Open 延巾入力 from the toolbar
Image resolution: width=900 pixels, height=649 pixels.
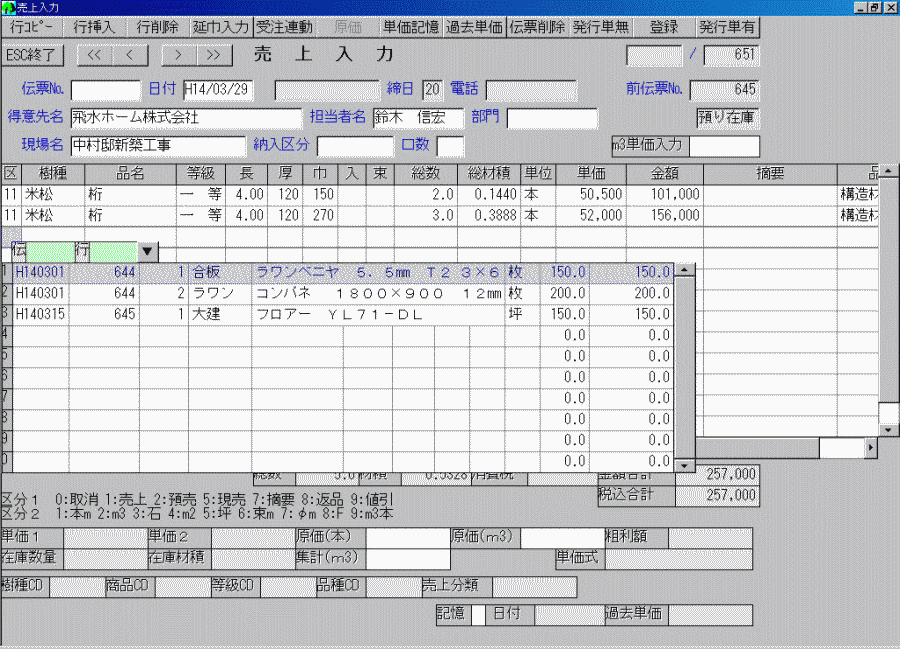220,27
